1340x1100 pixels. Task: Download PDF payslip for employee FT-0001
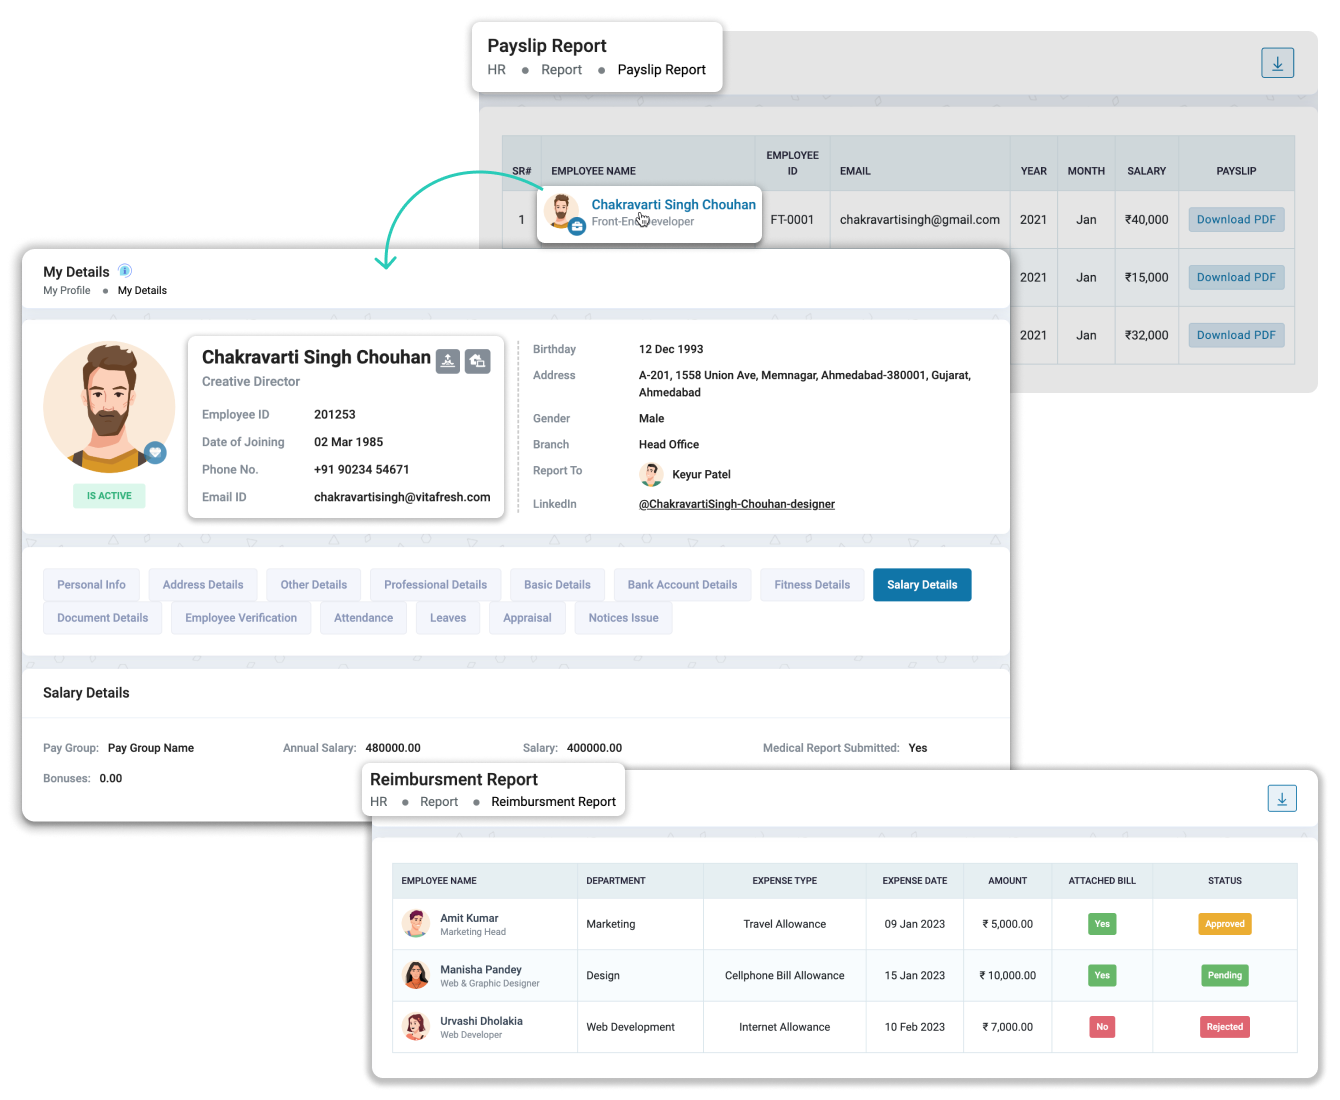pos(1236,219)
